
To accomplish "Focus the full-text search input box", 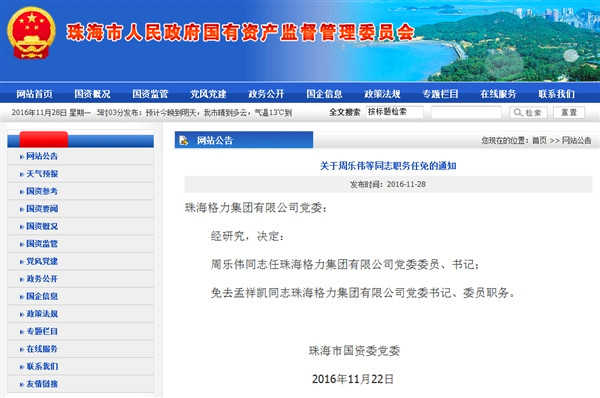I will pyautogui.click(x=466, y=112).
